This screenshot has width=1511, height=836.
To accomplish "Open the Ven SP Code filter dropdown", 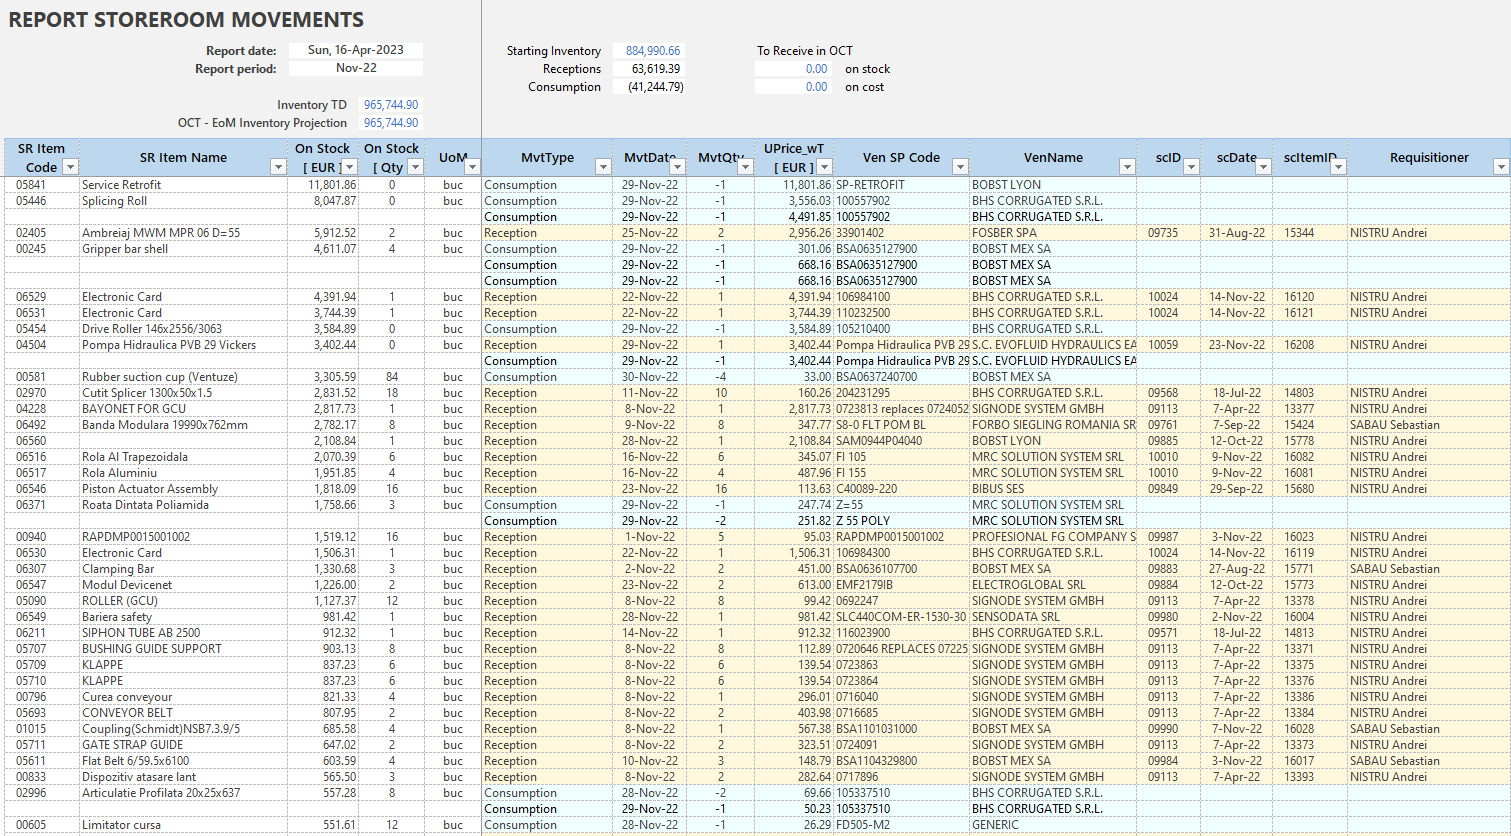I will (x=960, y=167).
